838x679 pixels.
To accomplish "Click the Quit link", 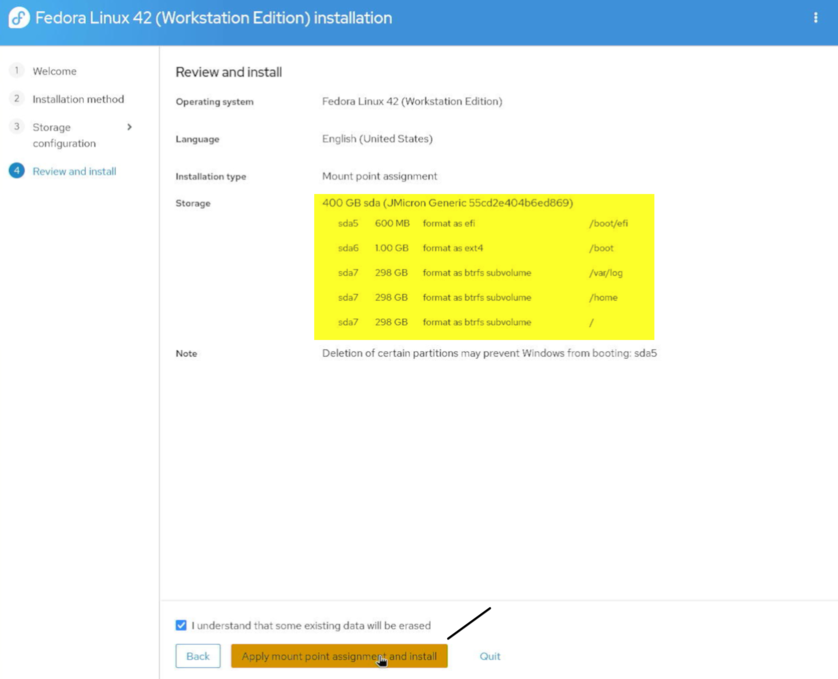I will pyautogui.click(x=490, y=656).
